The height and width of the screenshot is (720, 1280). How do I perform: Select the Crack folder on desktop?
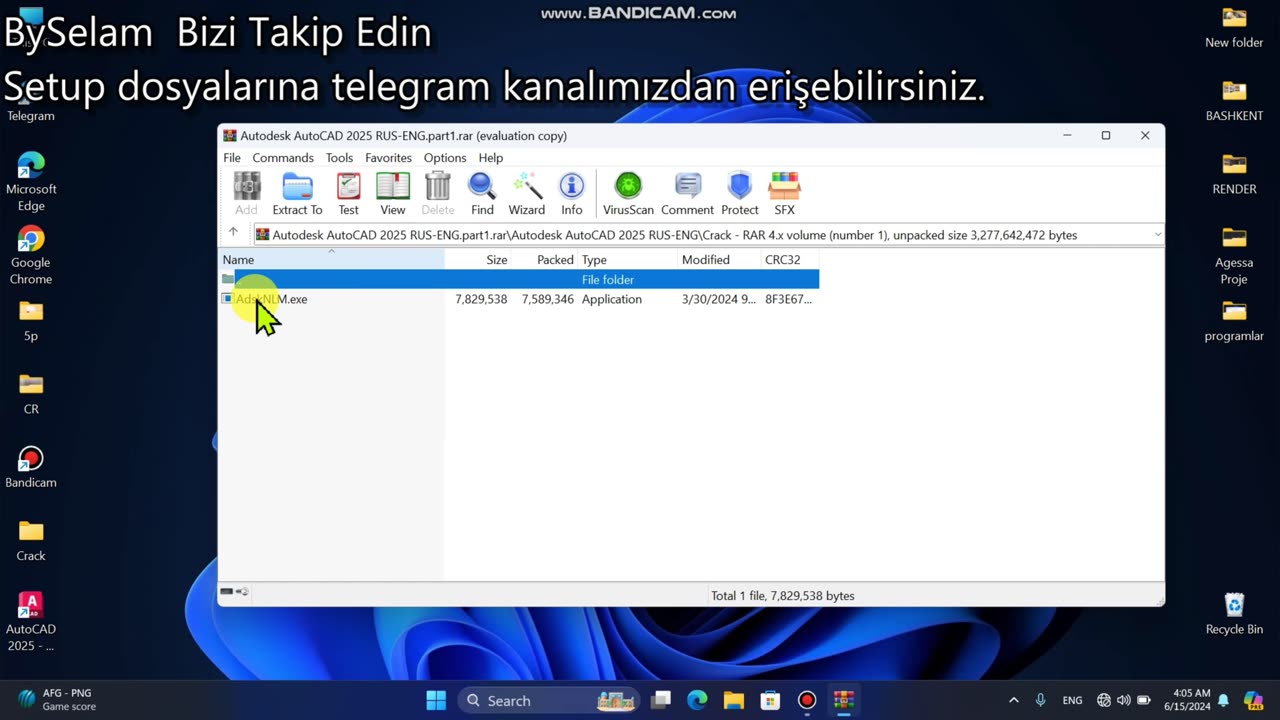click(x=31, y=540)
